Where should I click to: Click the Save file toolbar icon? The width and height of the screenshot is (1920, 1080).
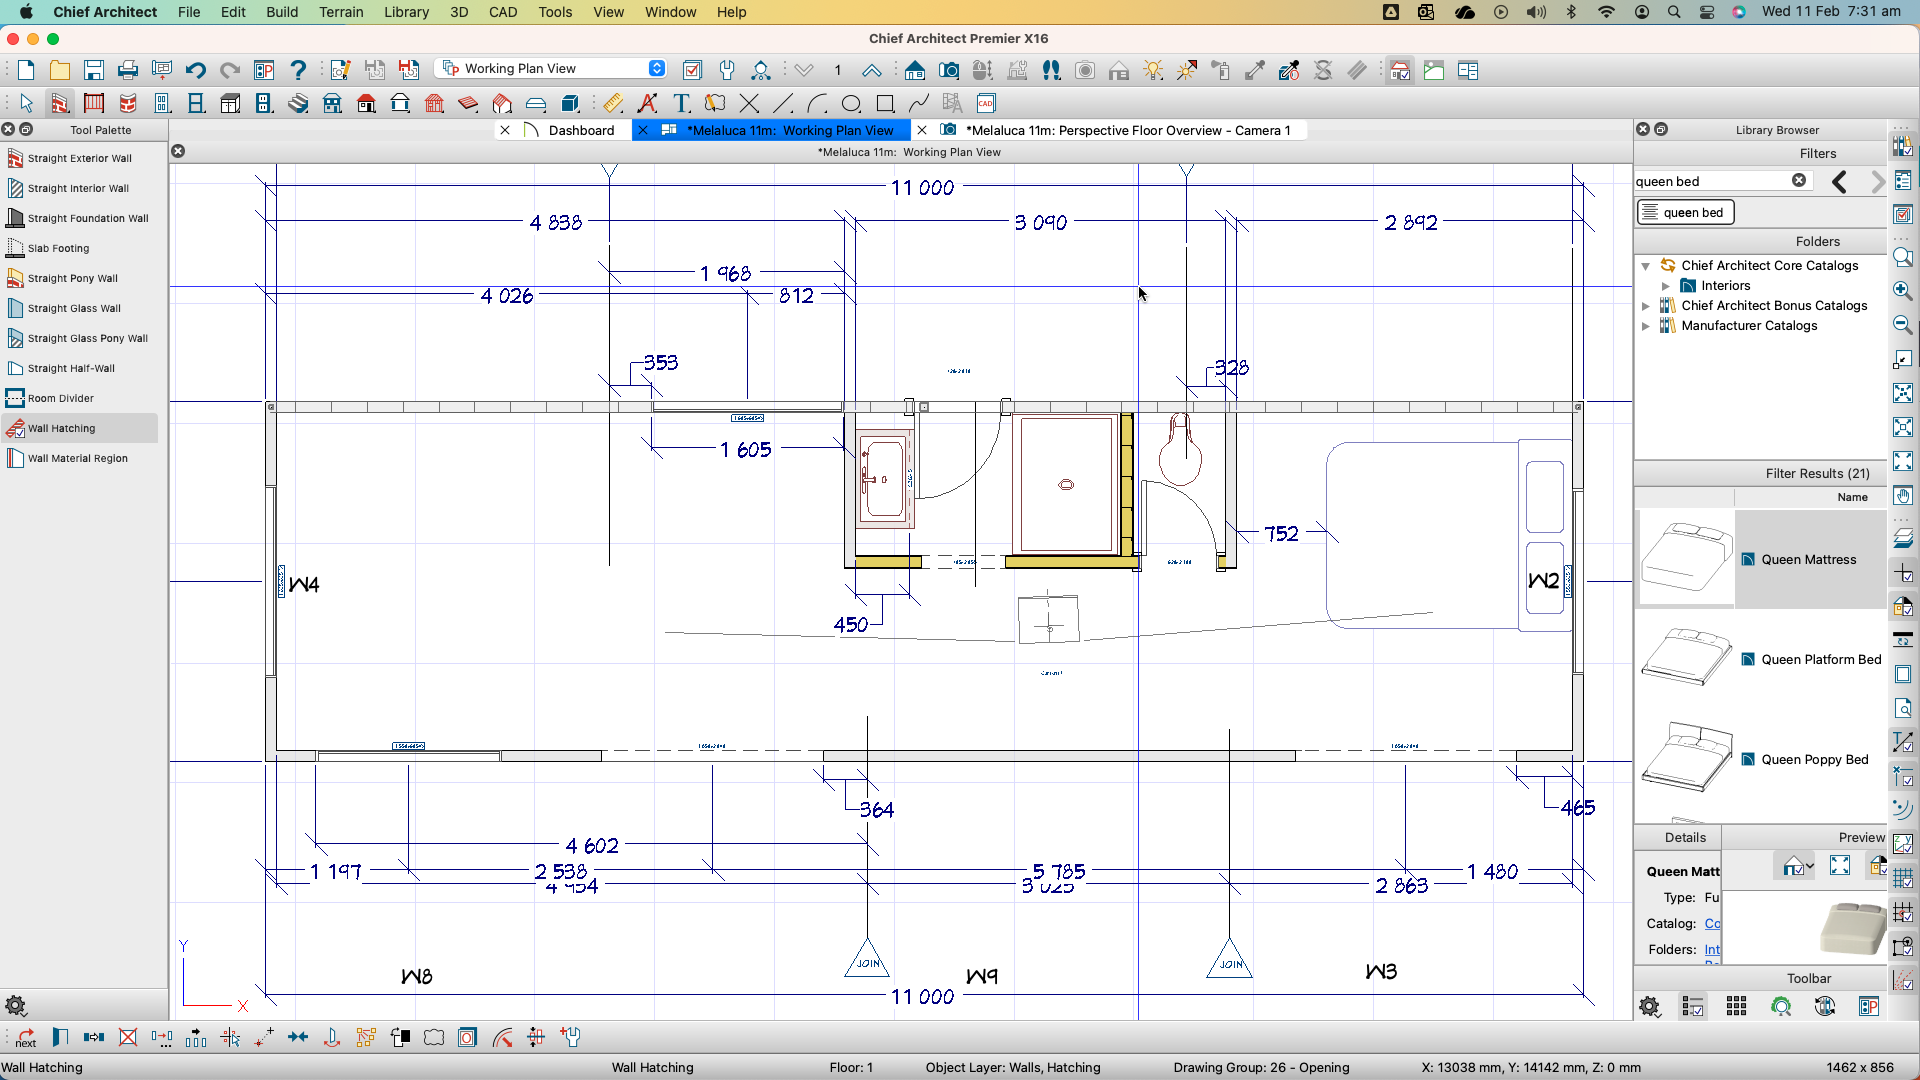pos(94,70)
